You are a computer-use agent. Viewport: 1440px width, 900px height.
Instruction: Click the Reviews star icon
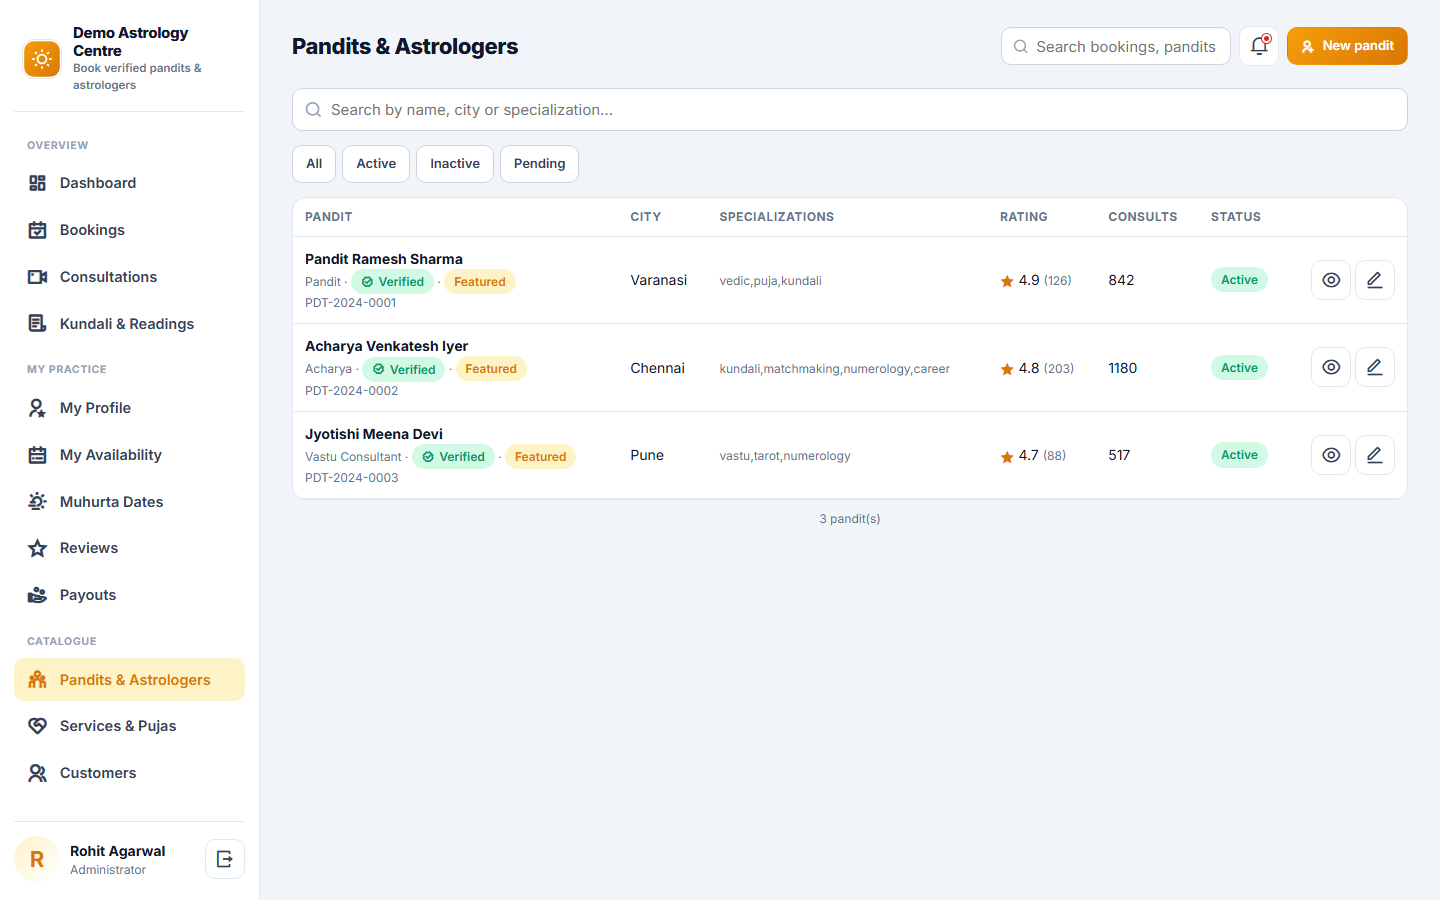coord(38,548)
